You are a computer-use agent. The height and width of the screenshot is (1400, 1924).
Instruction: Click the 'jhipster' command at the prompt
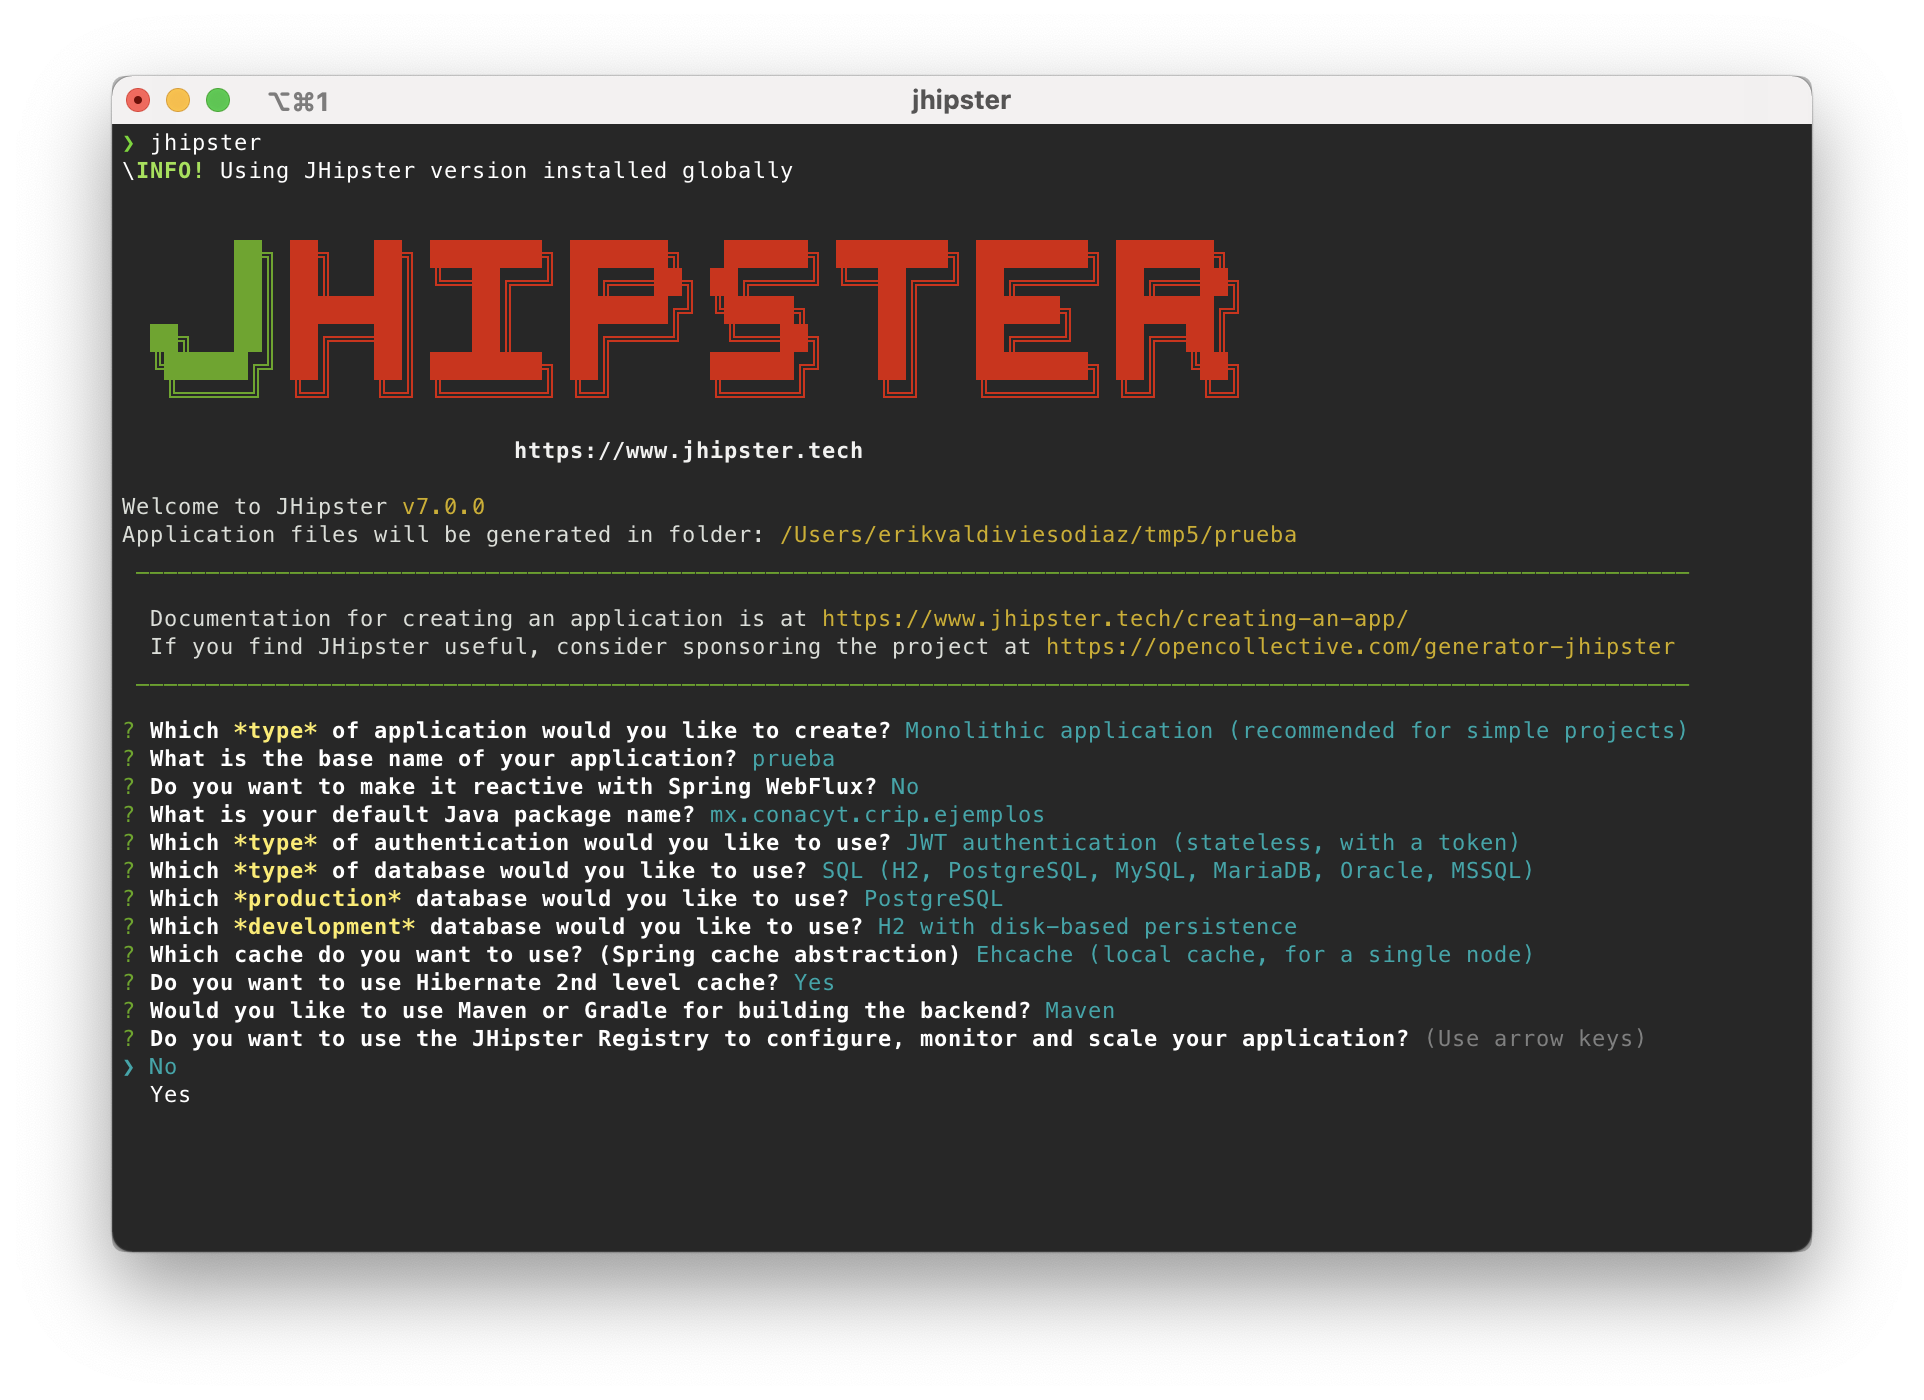point(206,143)
